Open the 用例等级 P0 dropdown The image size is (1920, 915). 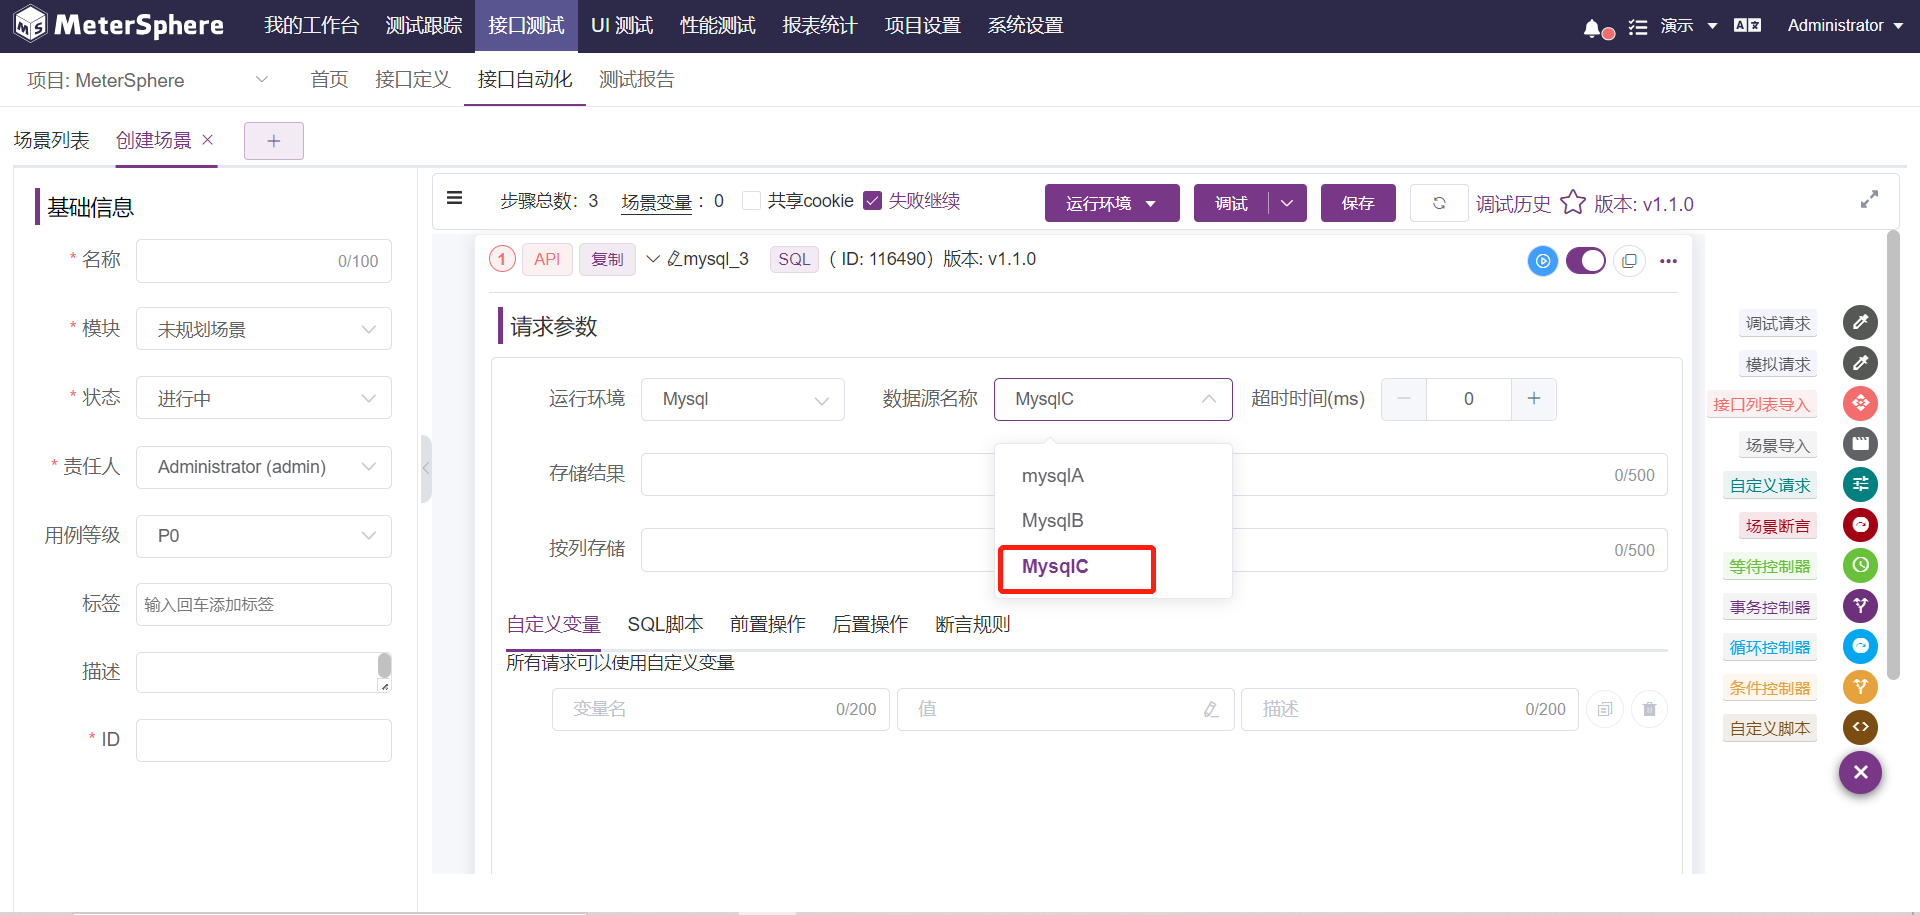click(264, 536)
